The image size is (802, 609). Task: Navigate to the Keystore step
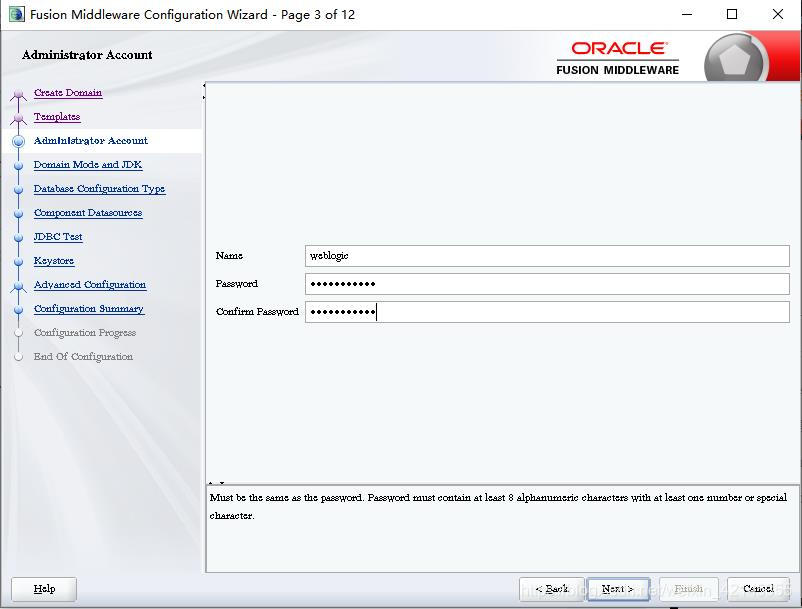(54, 261)
